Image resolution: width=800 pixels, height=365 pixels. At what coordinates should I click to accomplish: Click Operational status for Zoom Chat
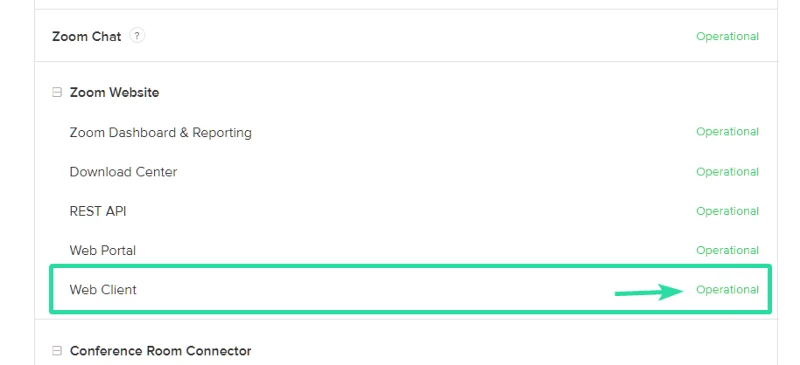728,36
